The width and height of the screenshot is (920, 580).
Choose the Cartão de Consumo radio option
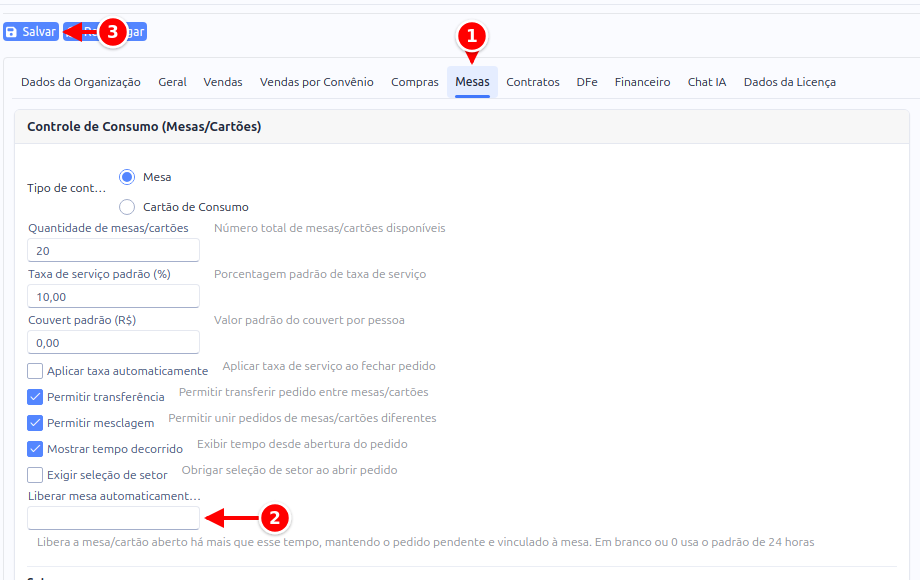point(127,207)
